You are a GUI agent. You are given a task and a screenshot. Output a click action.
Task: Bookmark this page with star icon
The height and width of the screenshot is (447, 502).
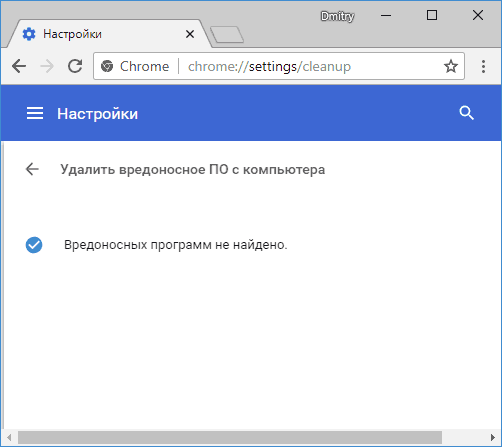[451, 66]
